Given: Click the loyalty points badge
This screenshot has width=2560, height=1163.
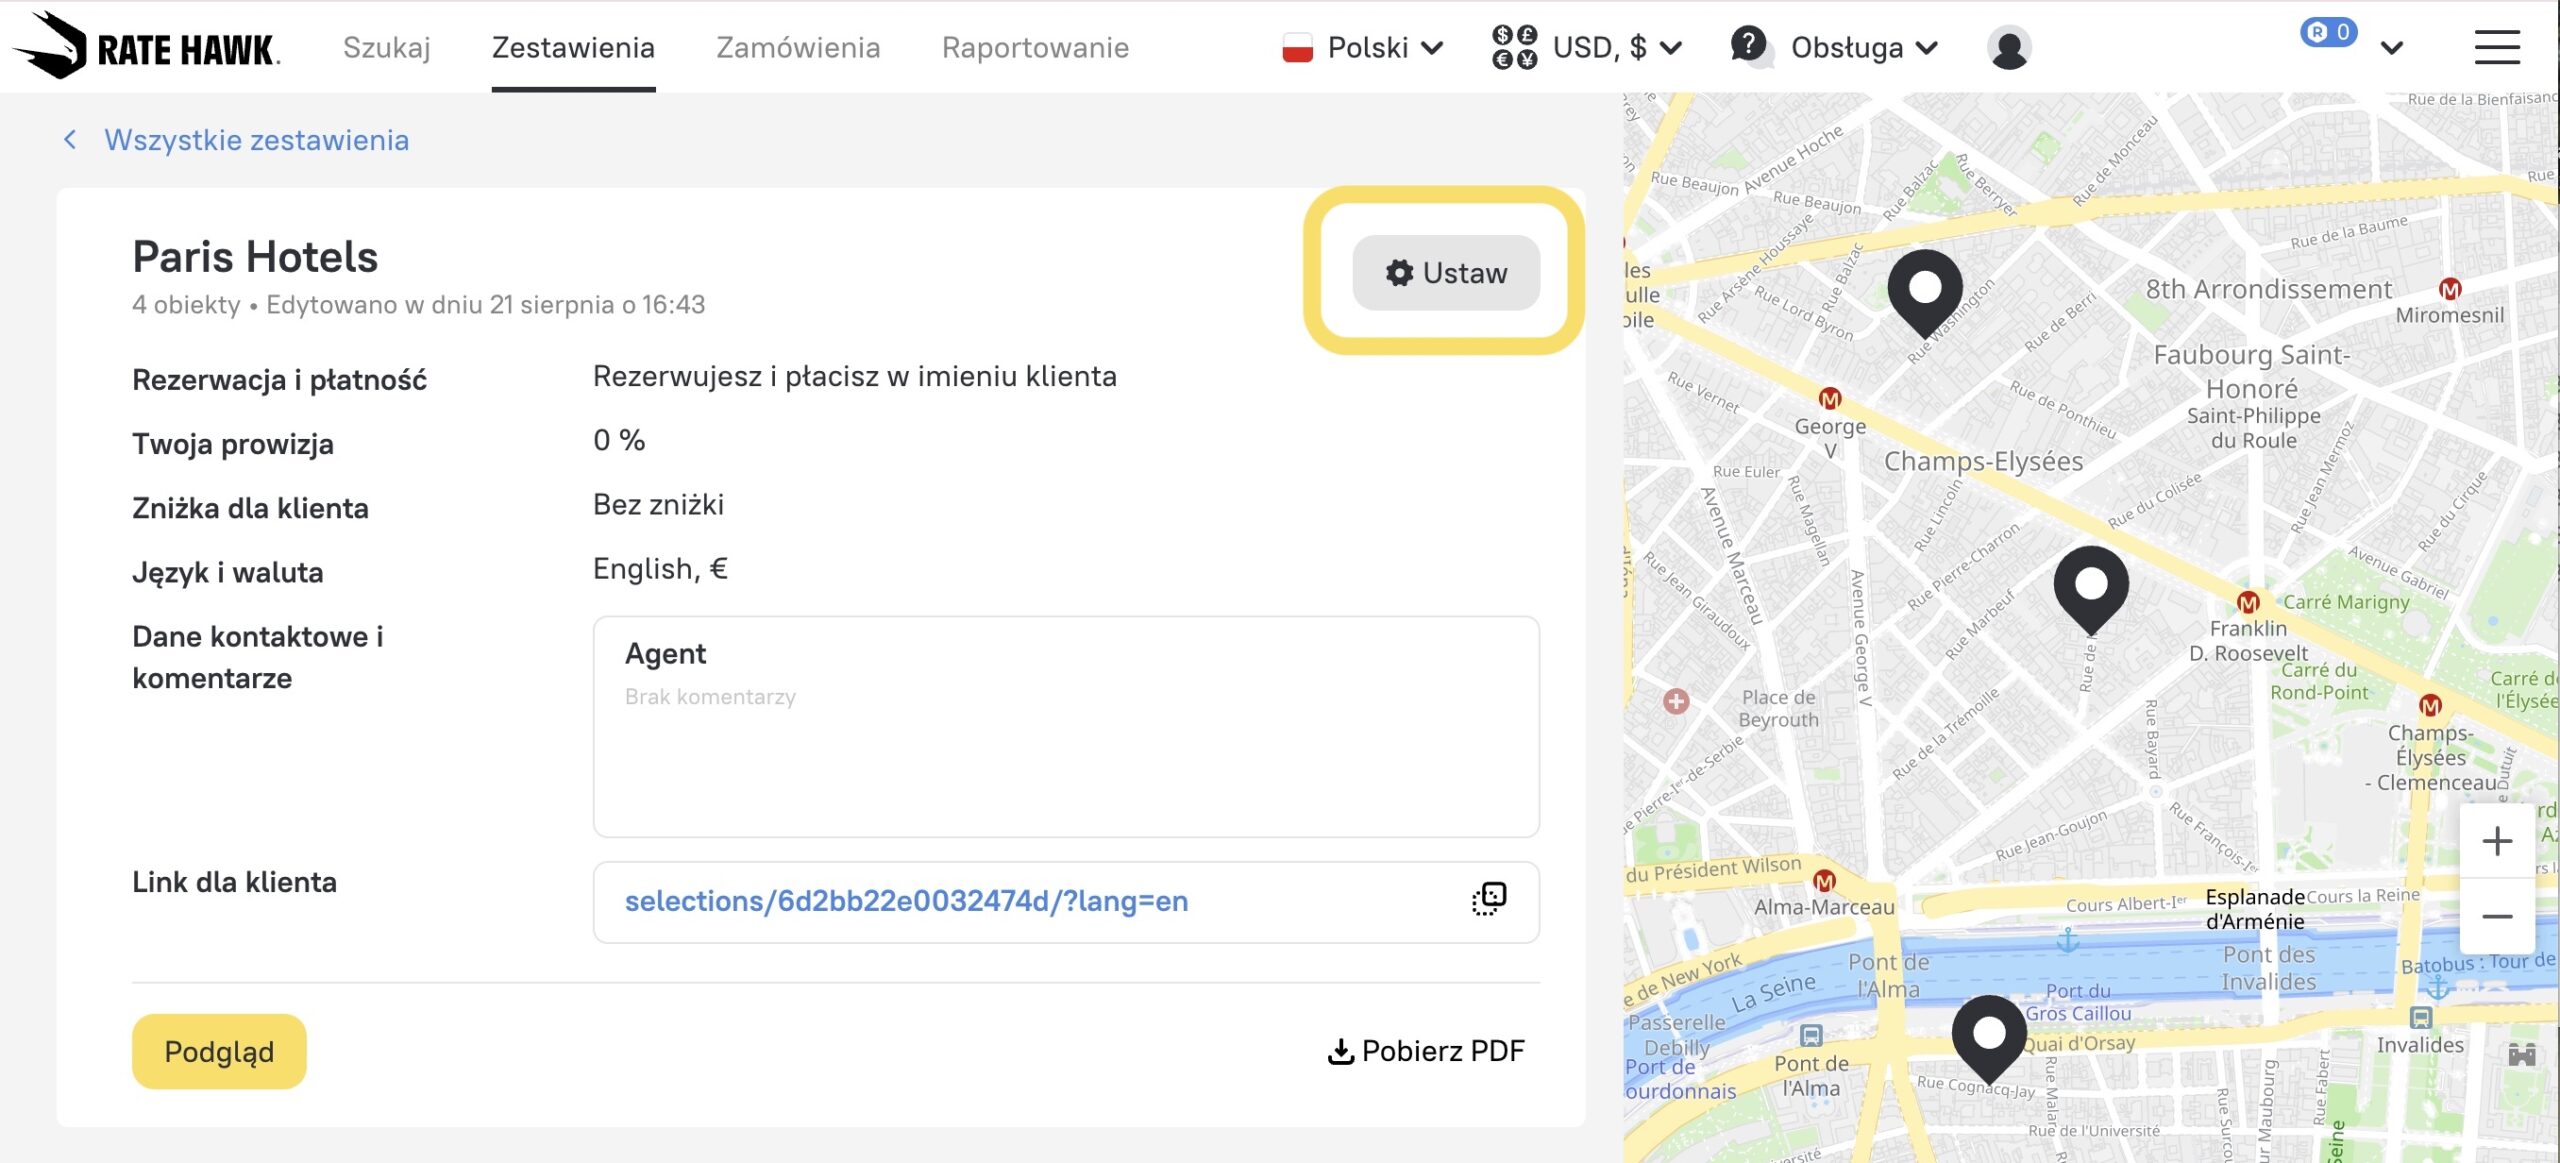Looking at the screenshot, I should tap(2329, 33).
